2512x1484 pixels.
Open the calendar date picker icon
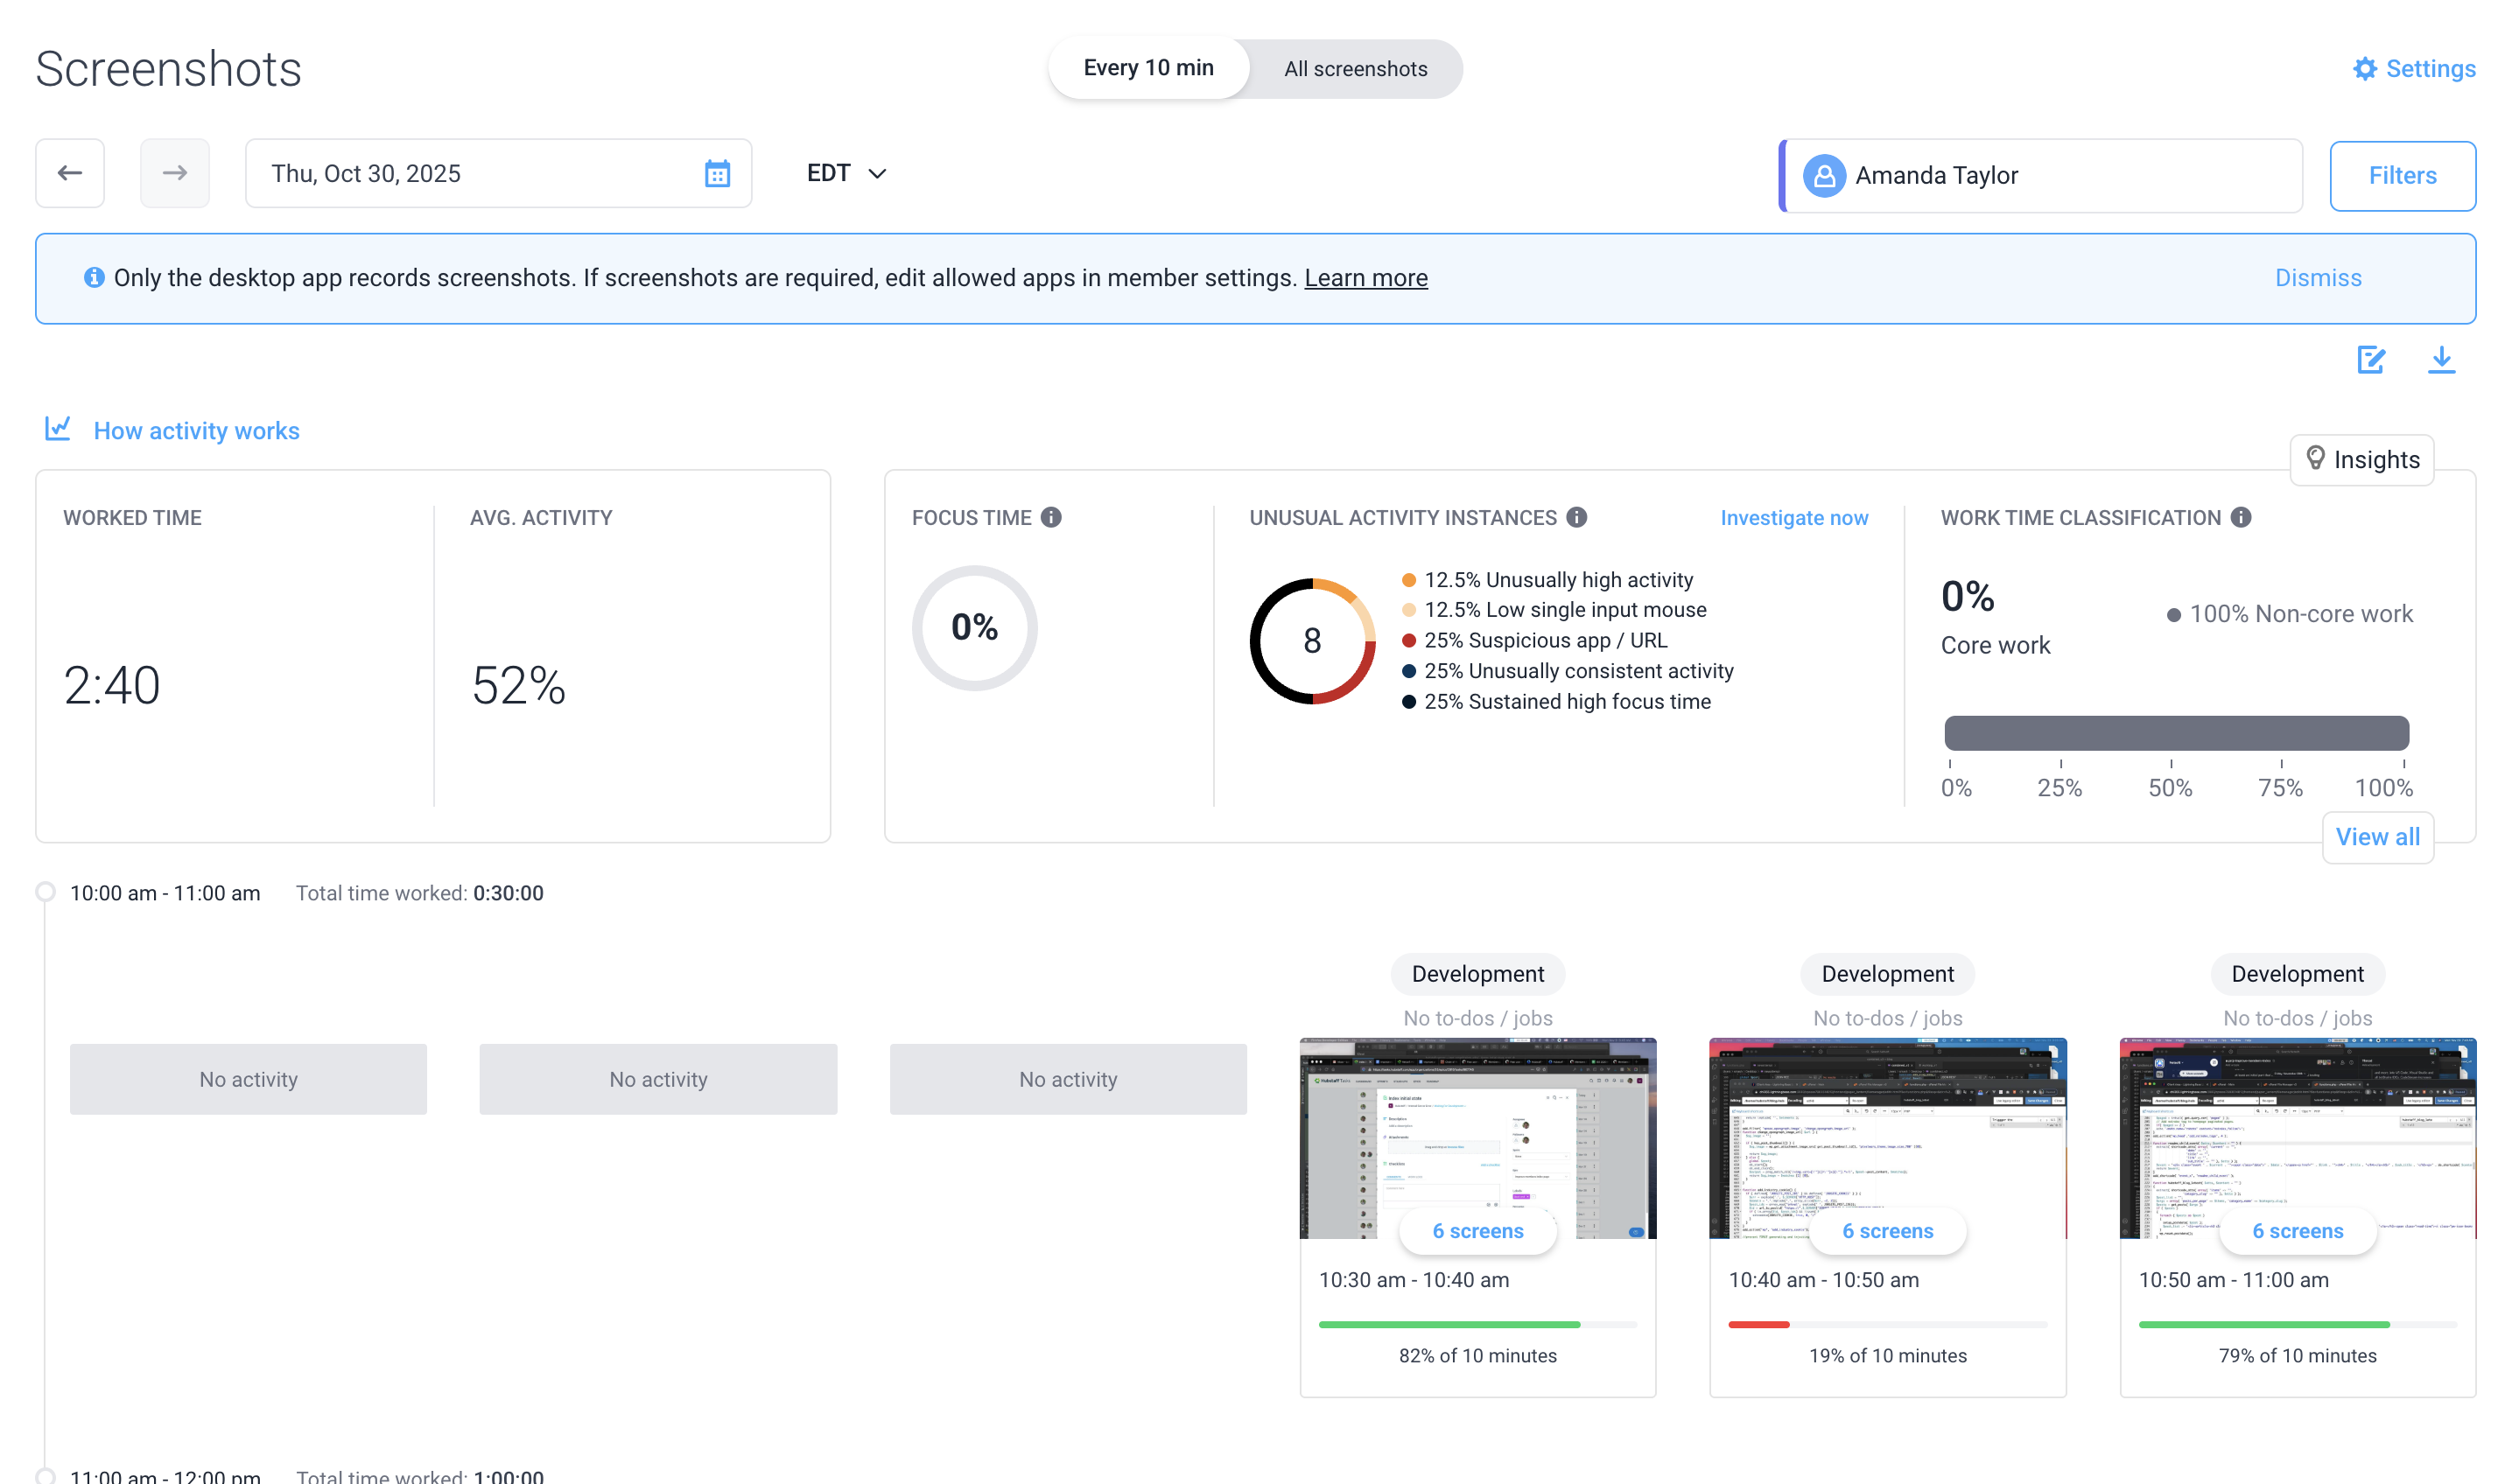pyautogui.click(x=716, y=173)
